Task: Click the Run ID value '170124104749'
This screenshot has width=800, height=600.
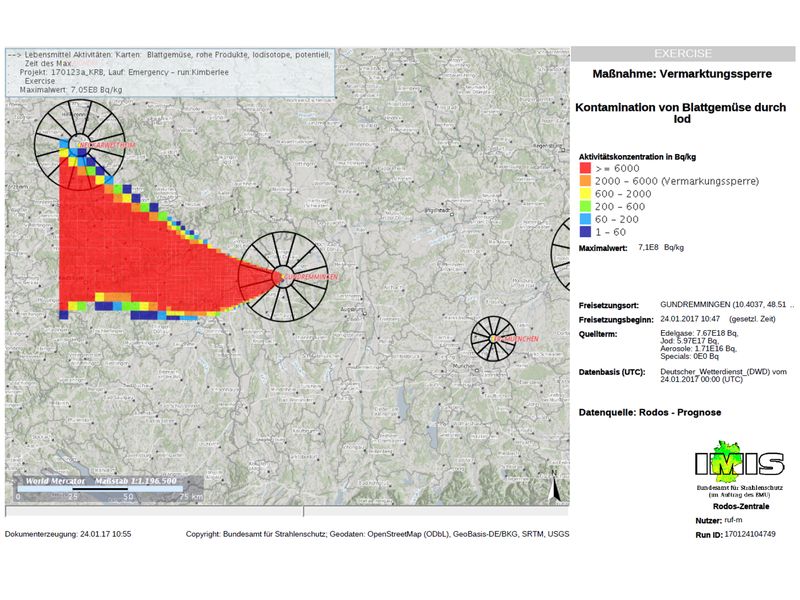Action: tap(749, 534)
